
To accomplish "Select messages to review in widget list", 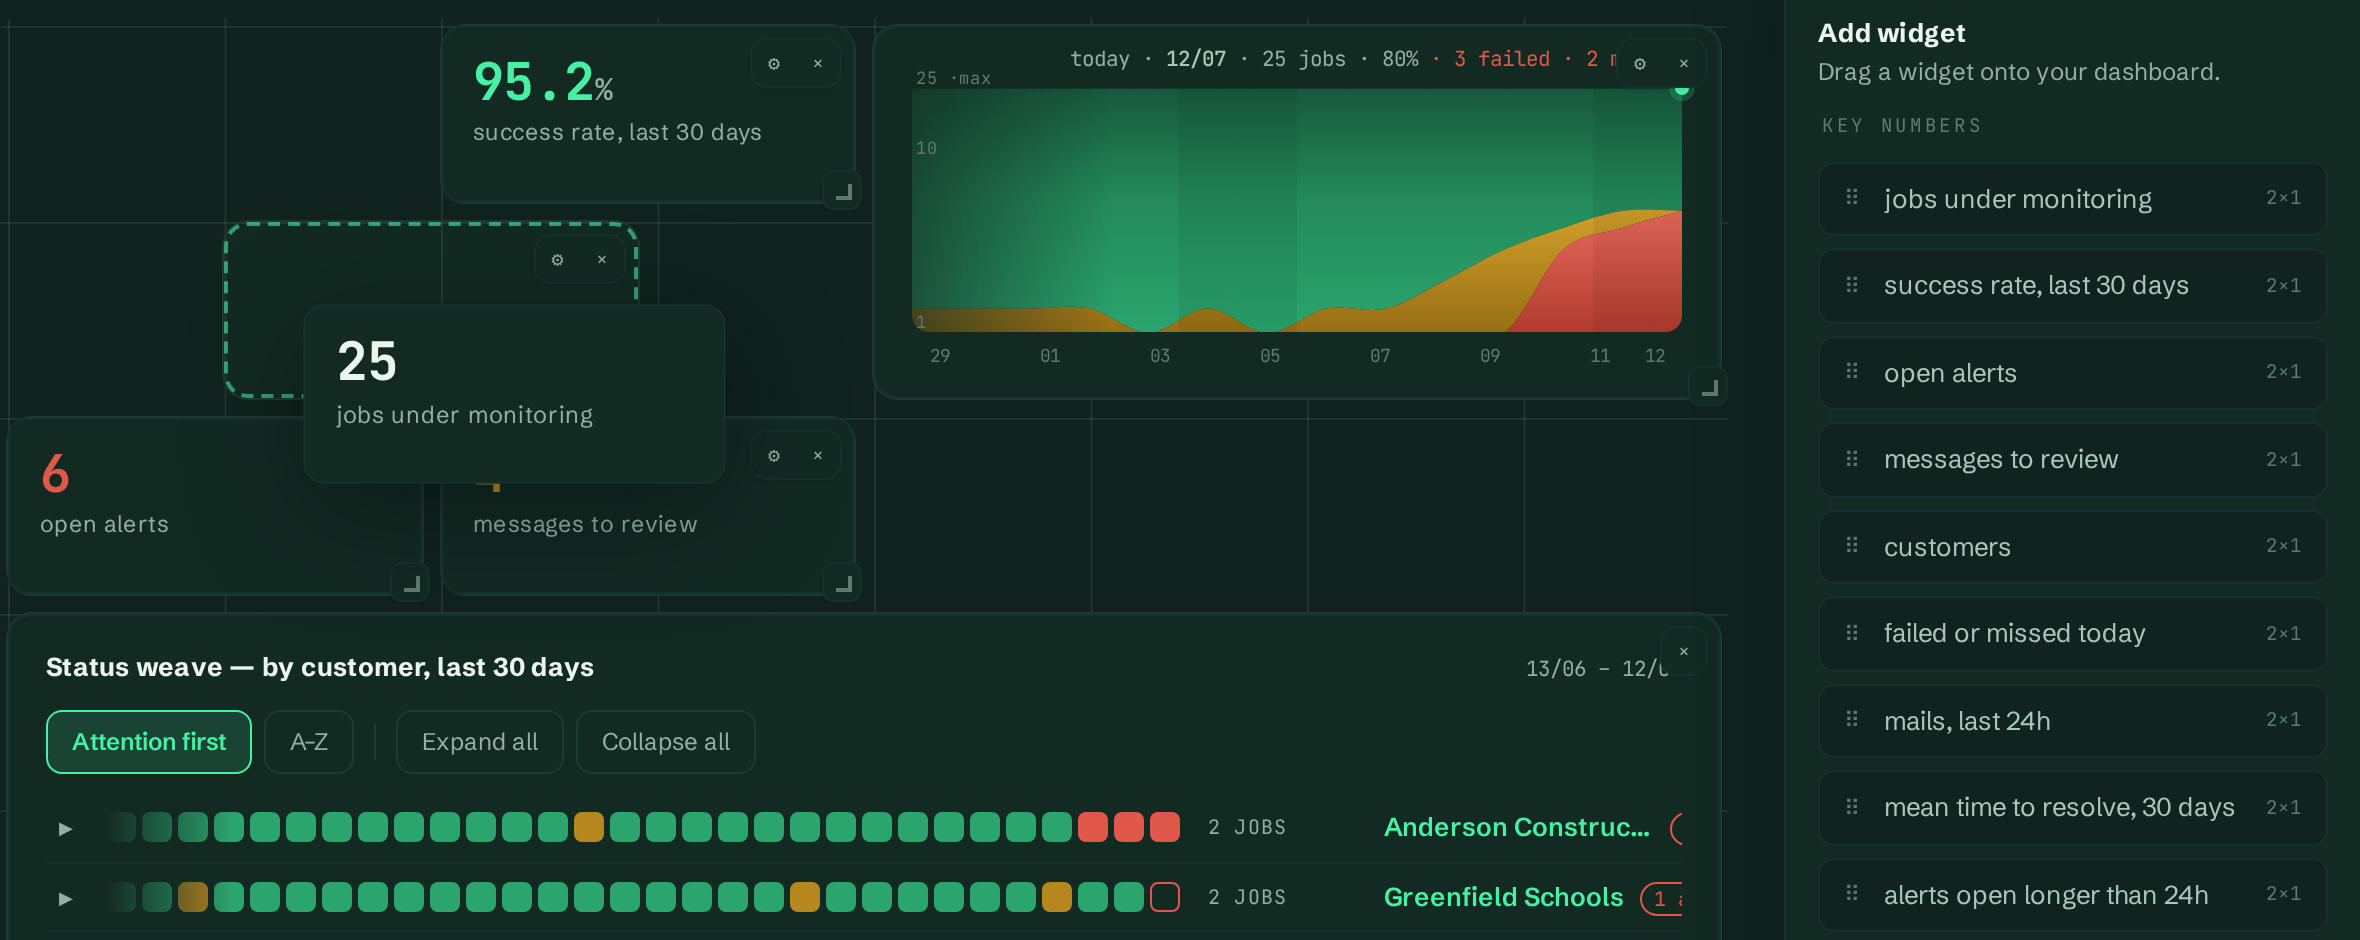I will [2072, 460].
